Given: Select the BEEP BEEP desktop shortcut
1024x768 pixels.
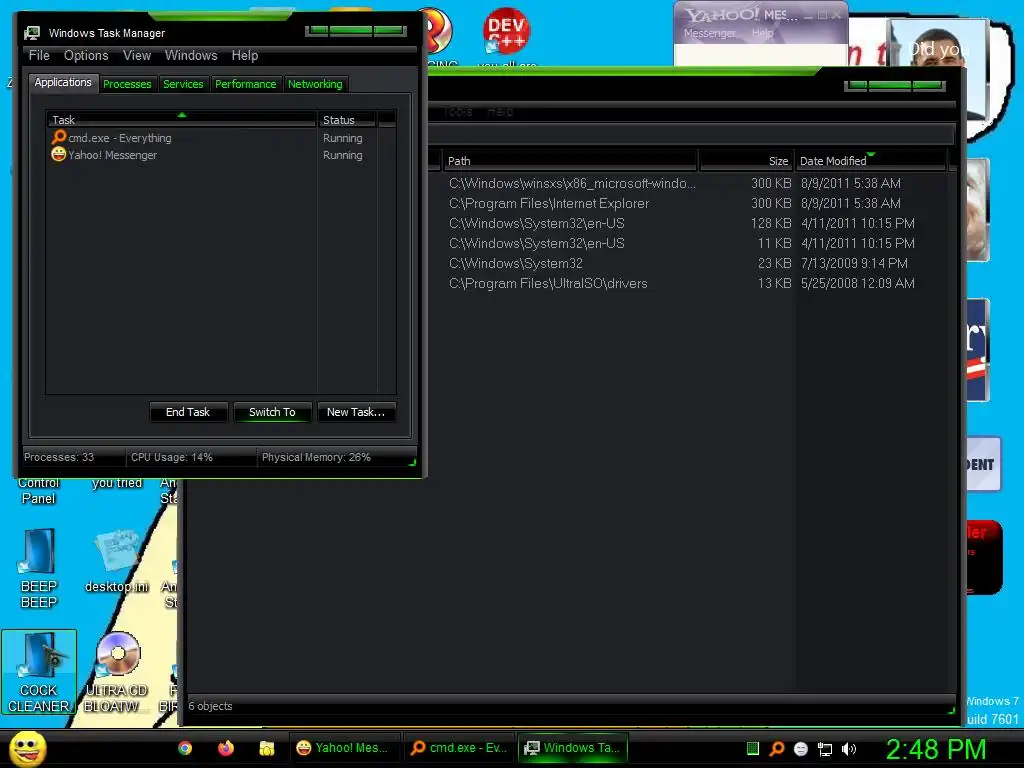Looking at the screenshot, I should coord(39,568).
